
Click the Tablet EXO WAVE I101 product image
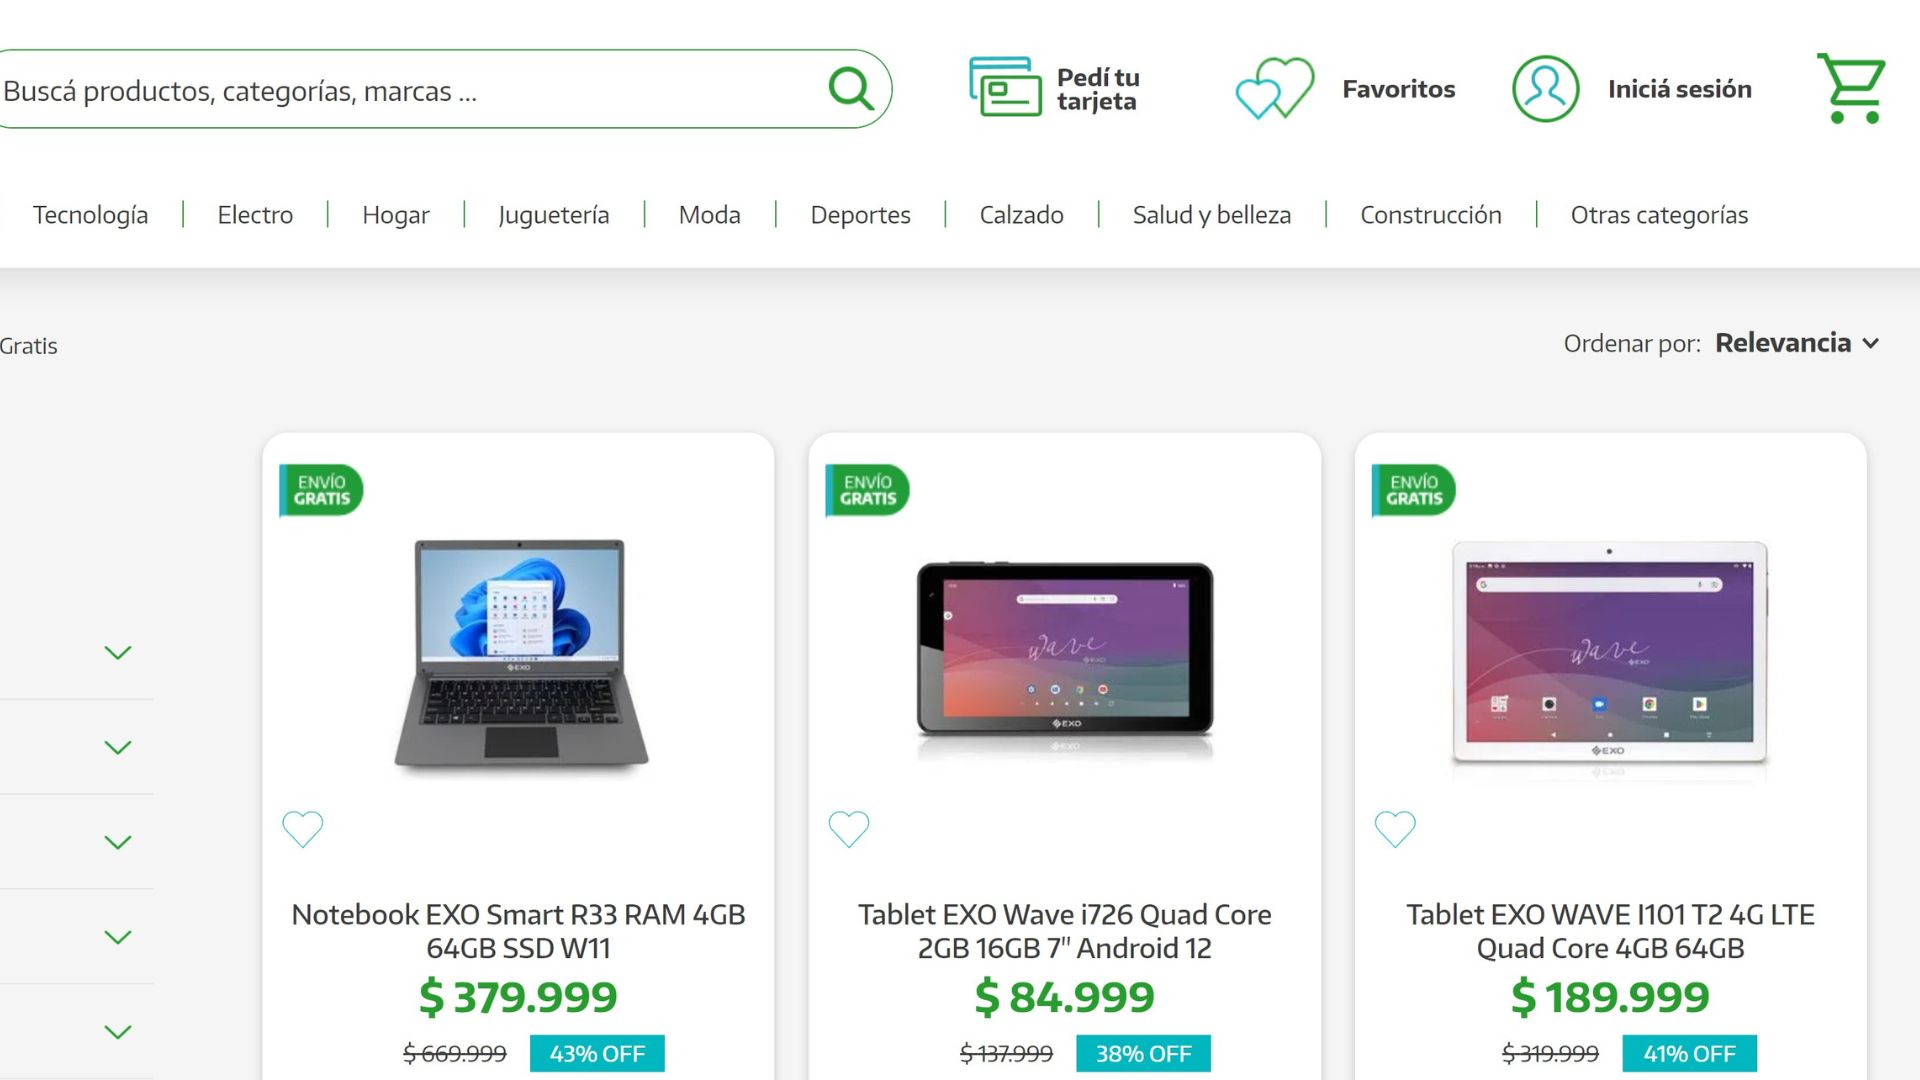click(1609, 655)
